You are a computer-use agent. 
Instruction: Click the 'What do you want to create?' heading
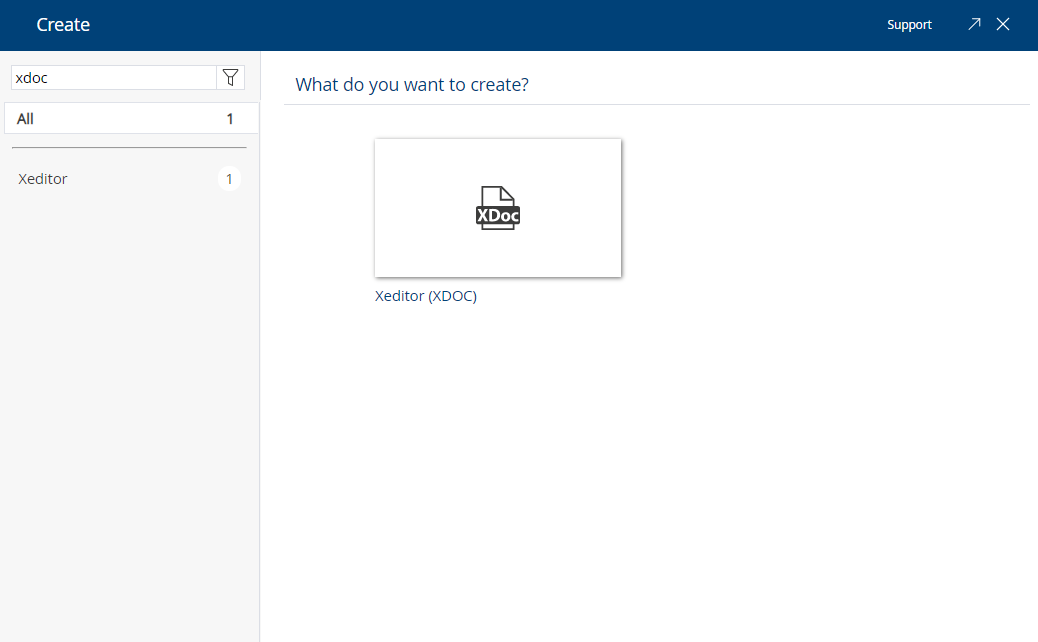coord(412,85)
